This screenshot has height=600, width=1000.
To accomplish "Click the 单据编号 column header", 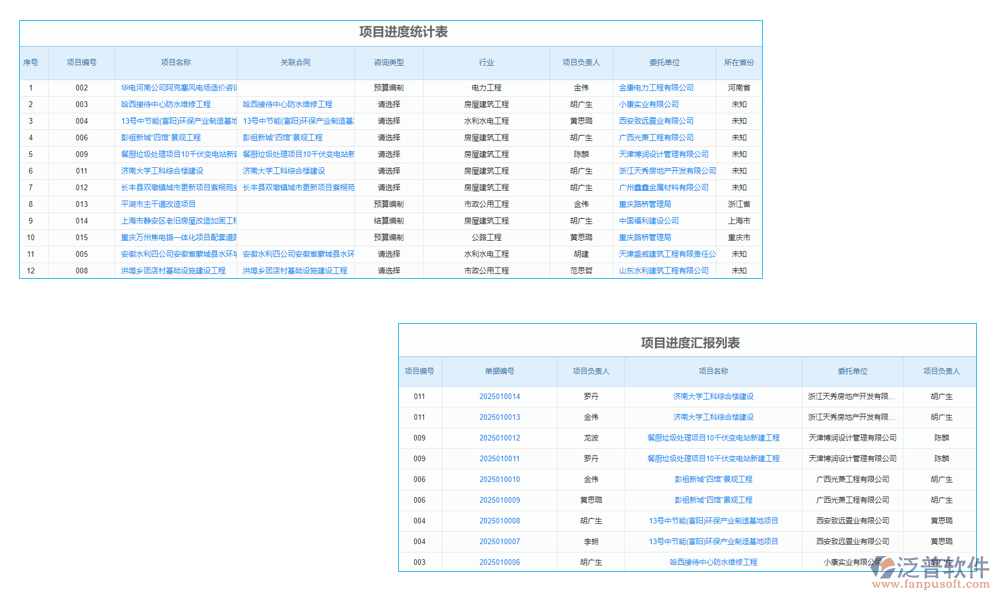I will click(x=500, y=371).
